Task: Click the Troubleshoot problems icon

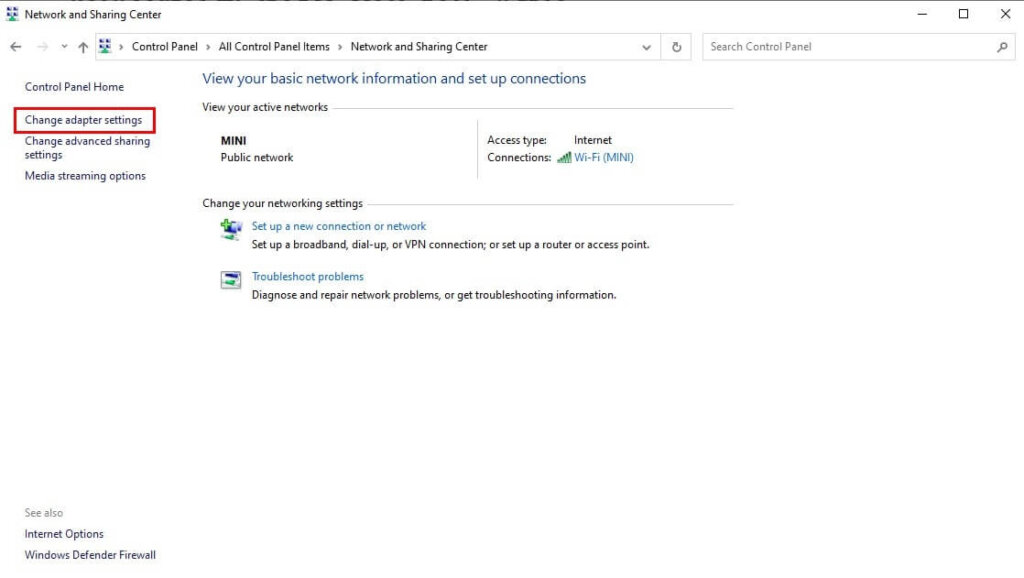Action: tap(231, 280)
